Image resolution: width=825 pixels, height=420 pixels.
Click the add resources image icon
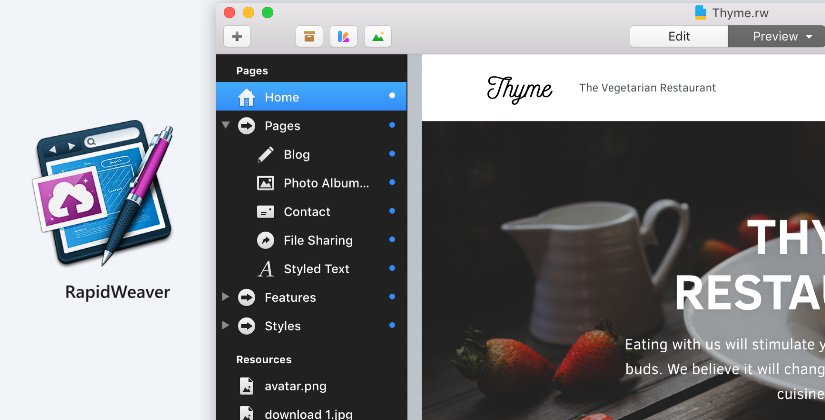pyautogui.click(x=378, y=37)
